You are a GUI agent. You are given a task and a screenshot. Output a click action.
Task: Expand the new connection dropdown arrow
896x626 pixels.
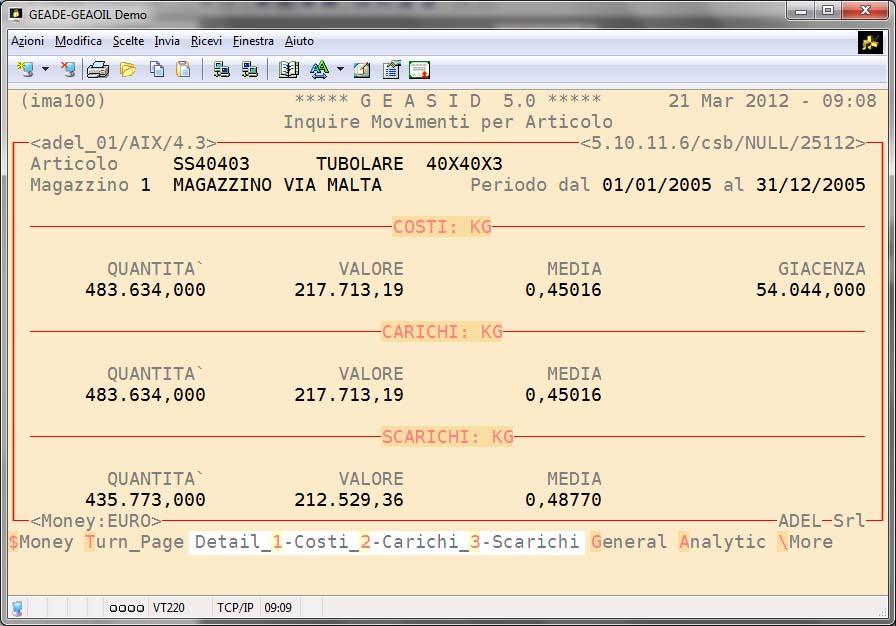tap(45, 69)
